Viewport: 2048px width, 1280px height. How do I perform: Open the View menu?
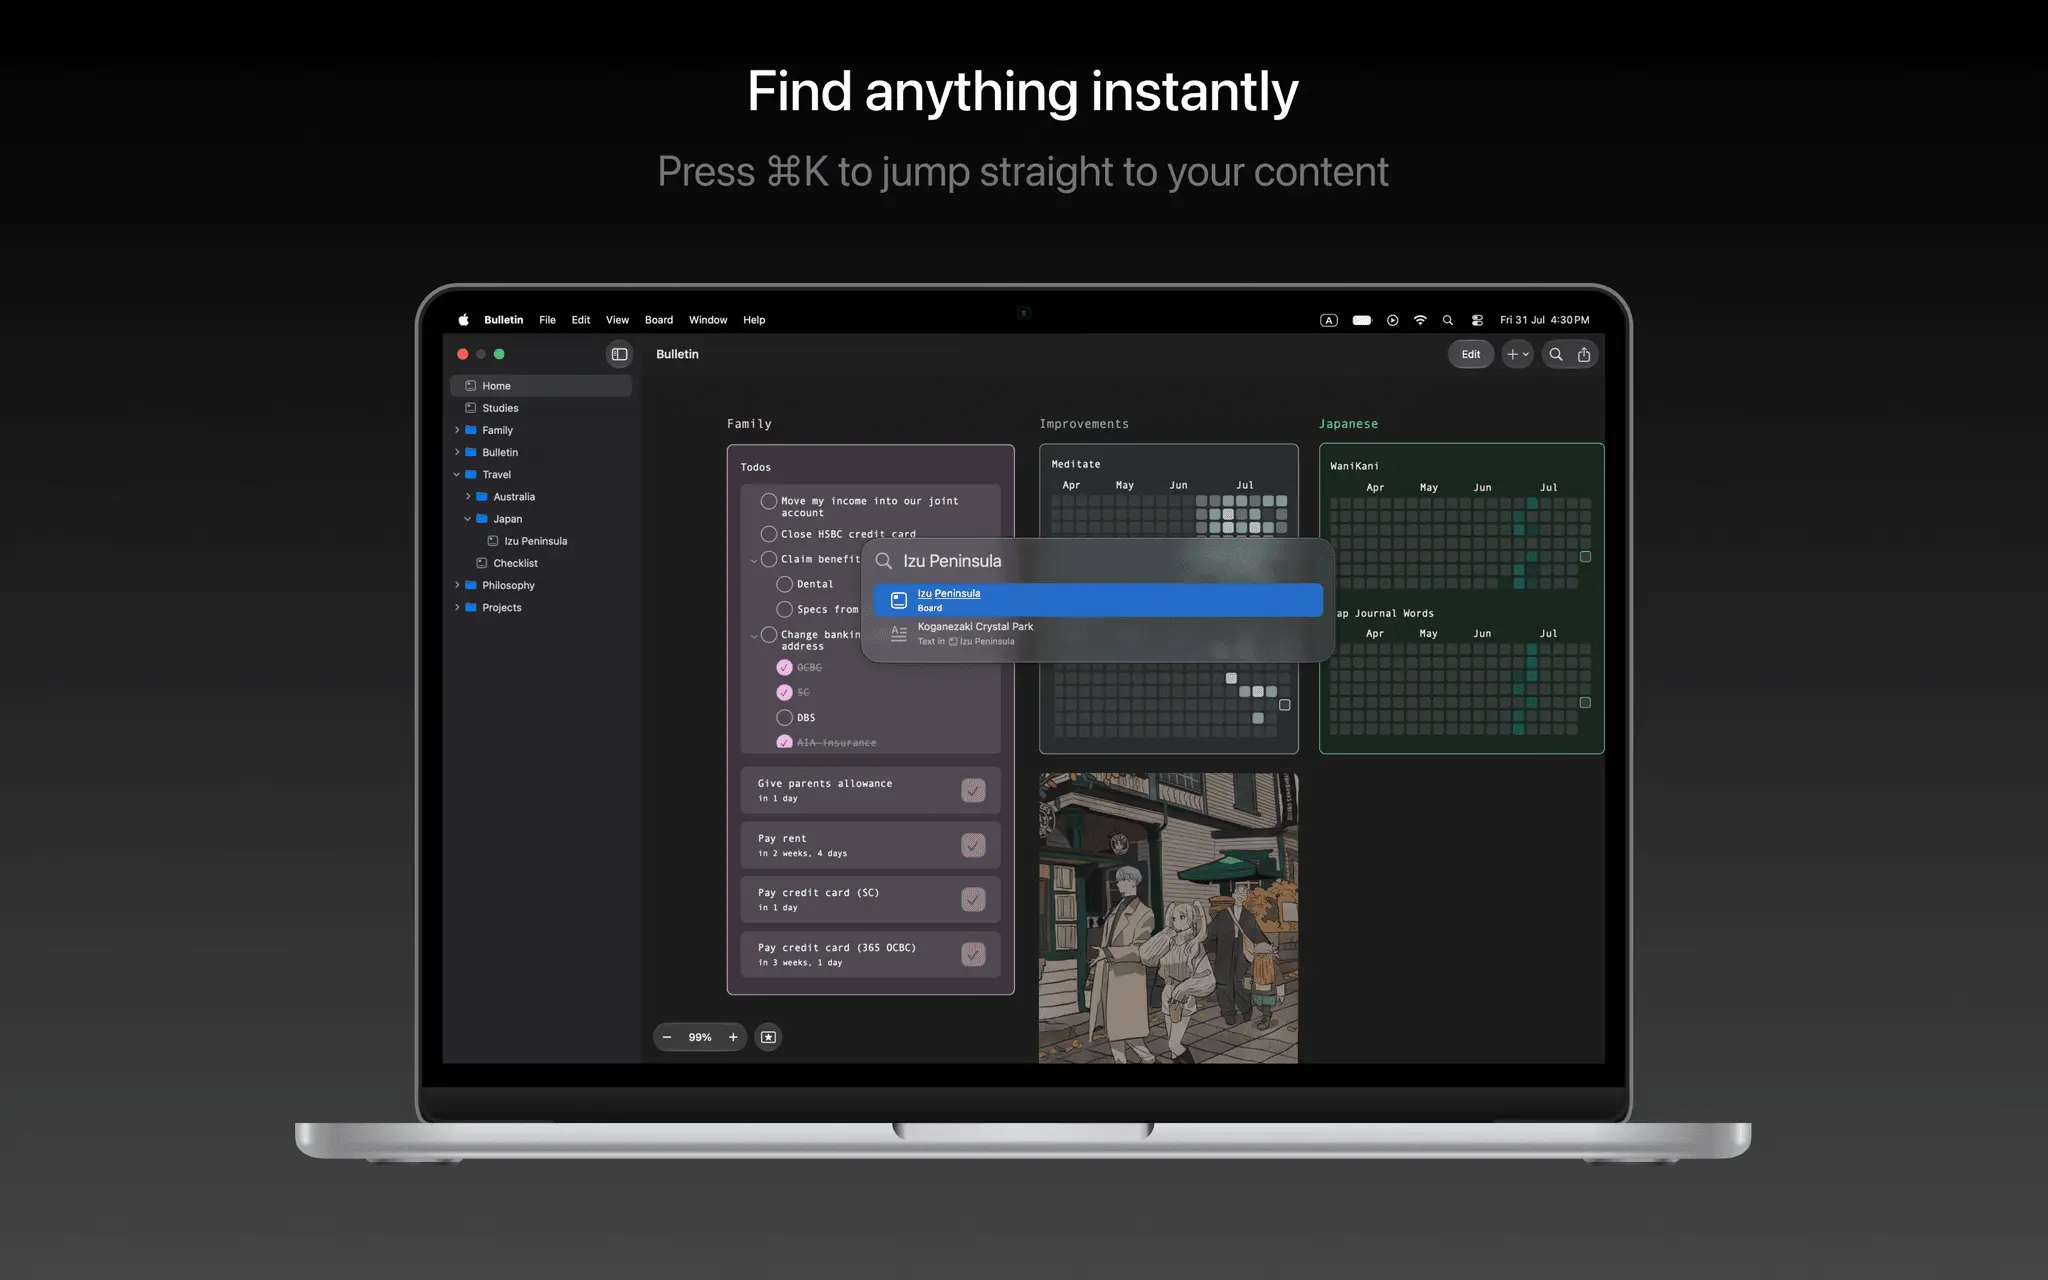point(617,320)
